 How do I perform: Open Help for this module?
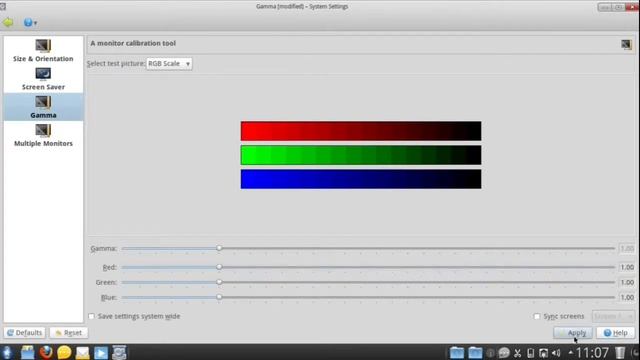[x=616, y=333]
